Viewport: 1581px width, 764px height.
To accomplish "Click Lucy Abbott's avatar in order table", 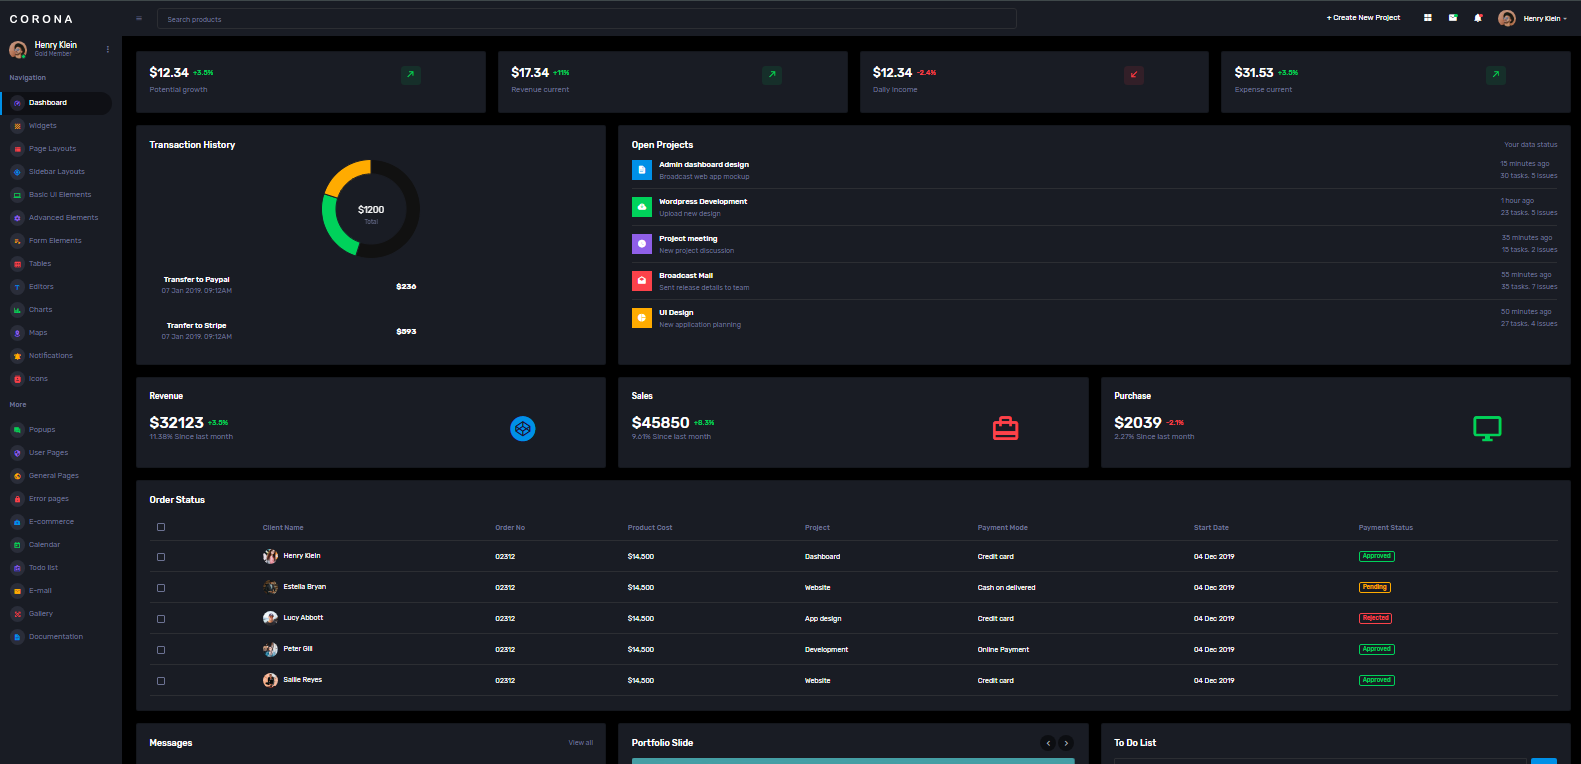I will pos(270,618).
